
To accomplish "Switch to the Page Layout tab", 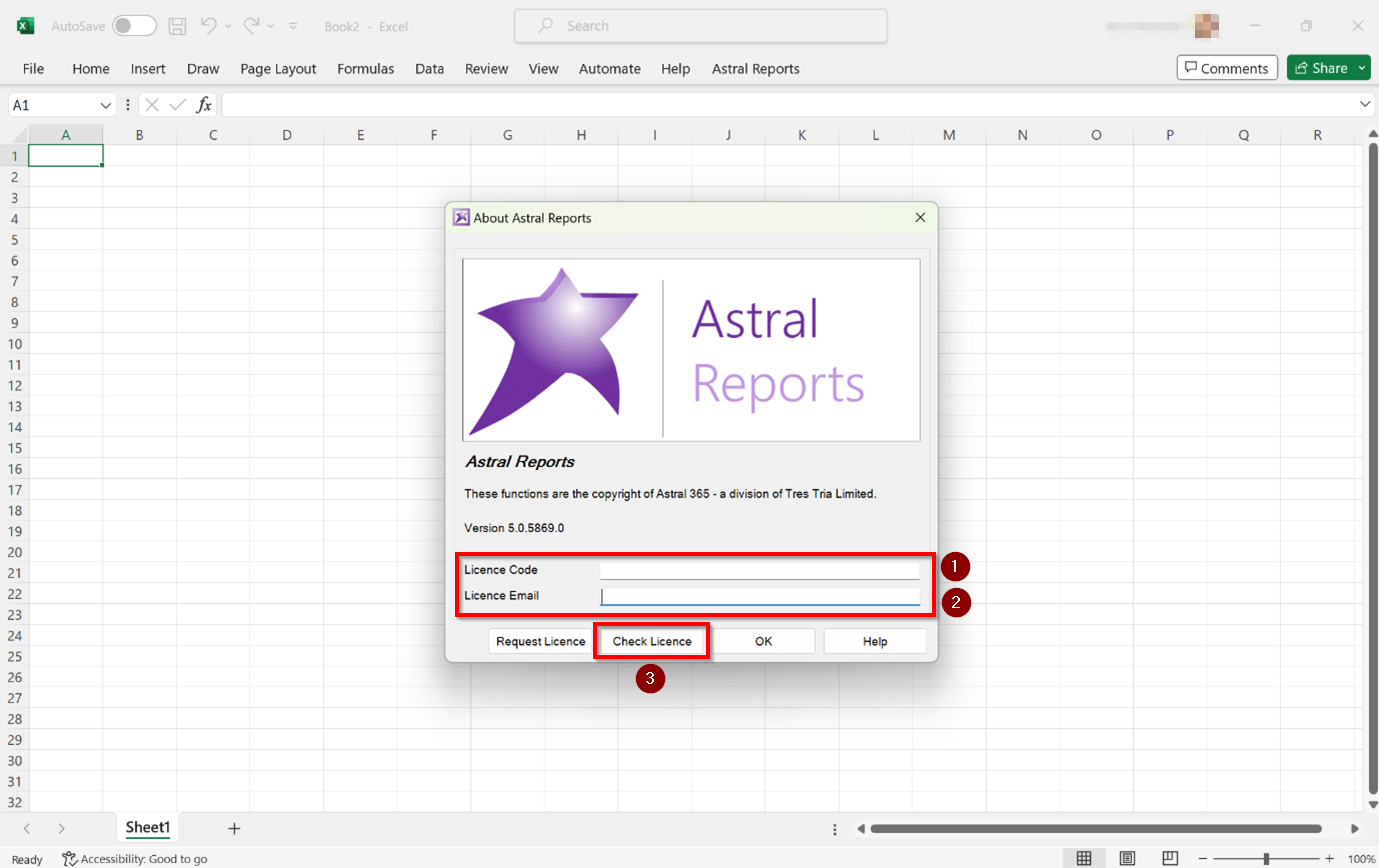I will [x=278, y=69].
